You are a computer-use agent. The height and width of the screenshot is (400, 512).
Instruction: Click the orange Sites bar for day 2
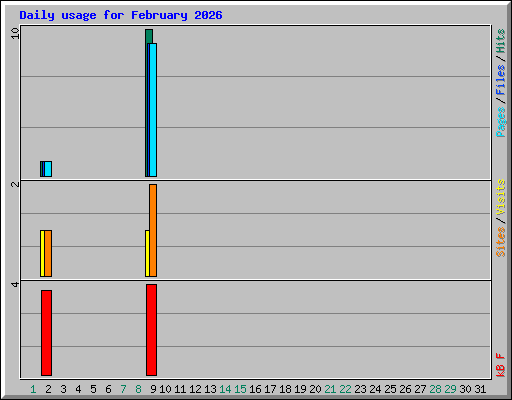[48, 253]
